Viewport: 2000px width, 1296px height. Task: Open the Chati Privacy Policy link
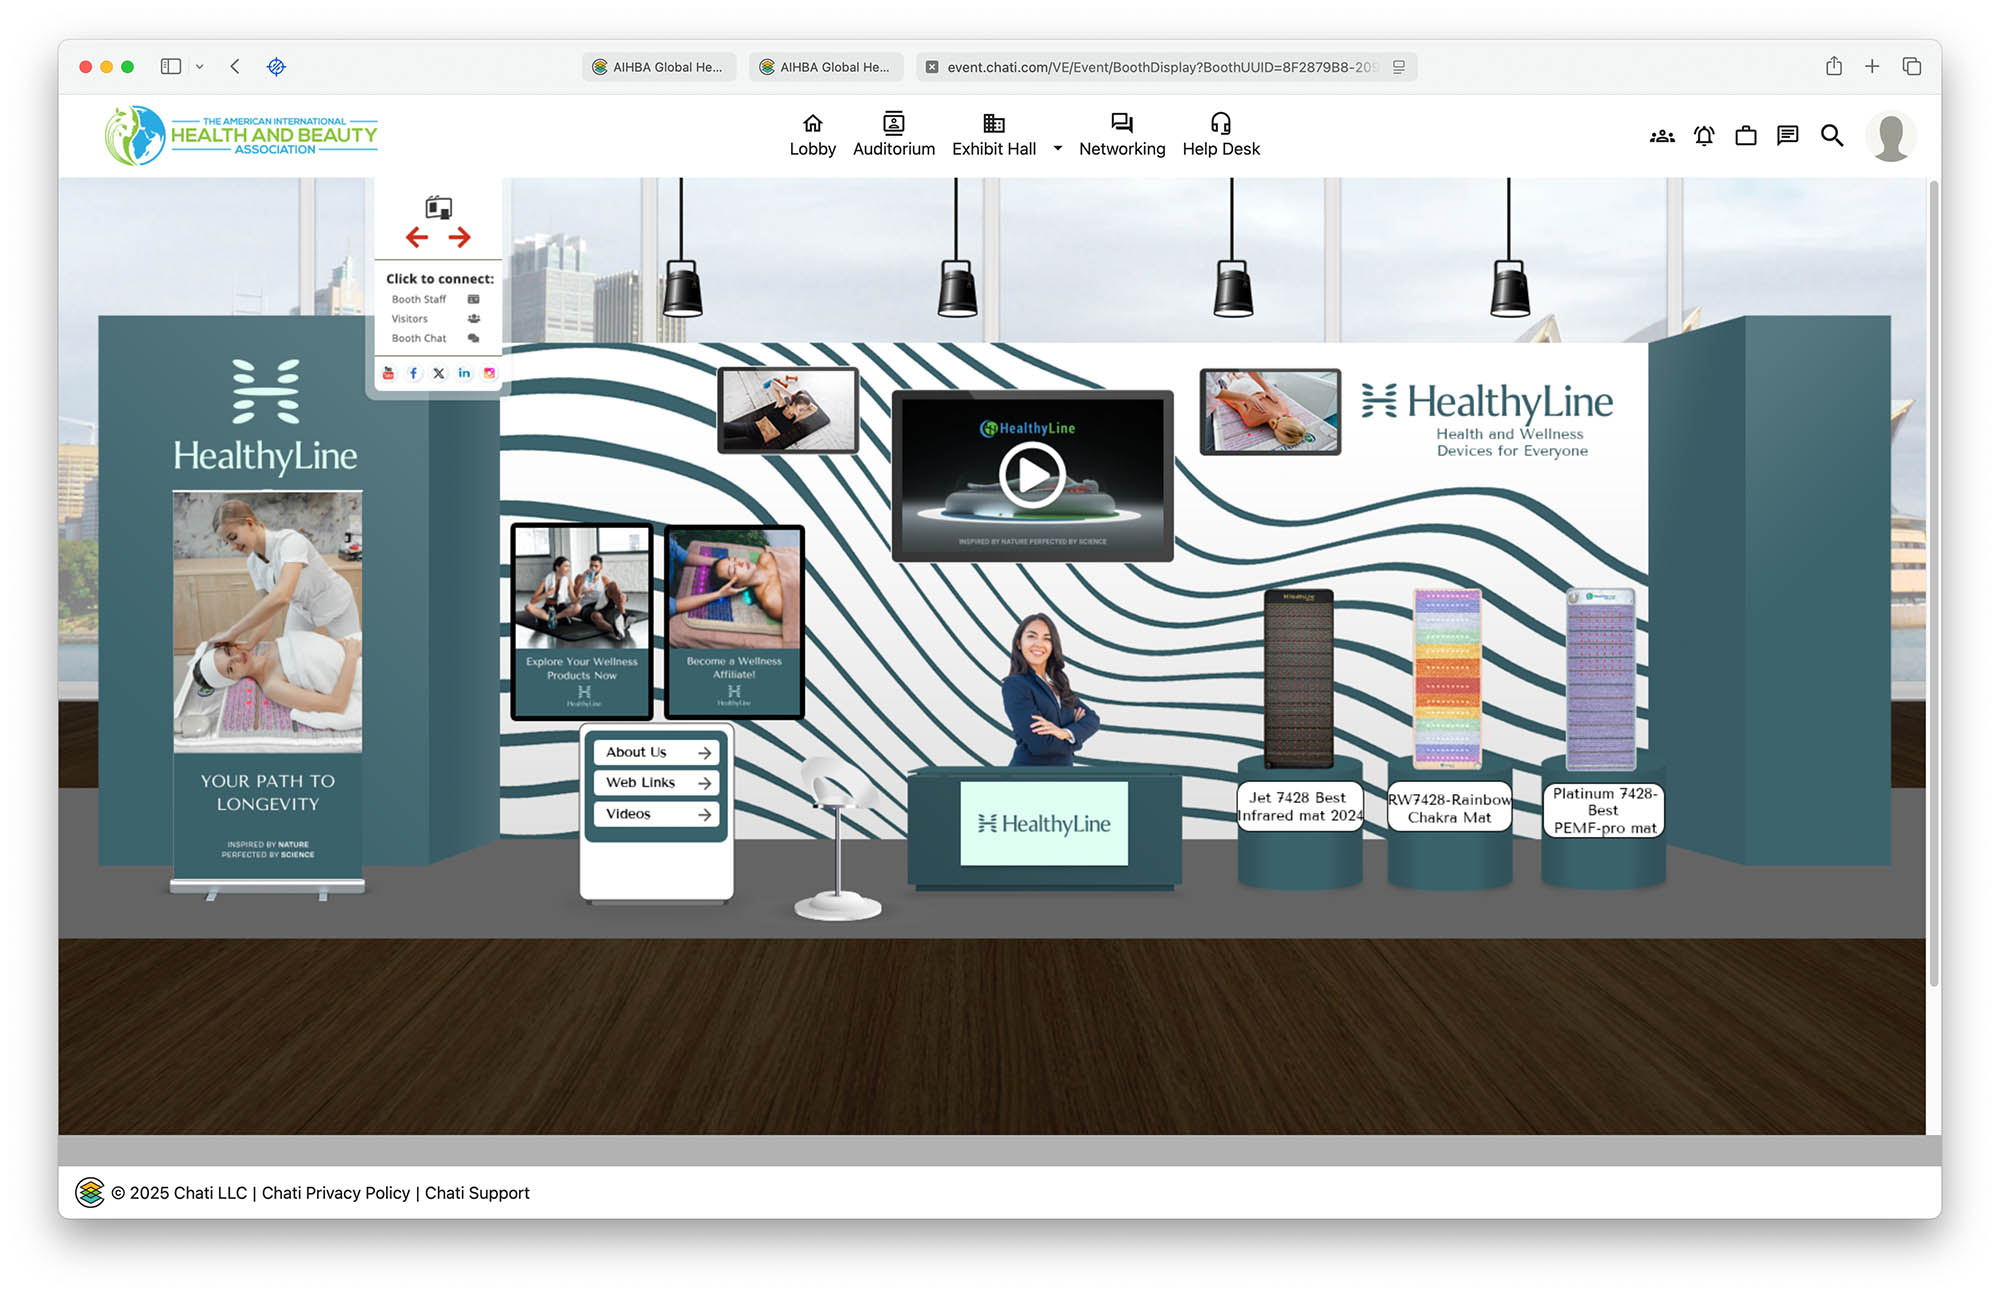pos(336,1193)
